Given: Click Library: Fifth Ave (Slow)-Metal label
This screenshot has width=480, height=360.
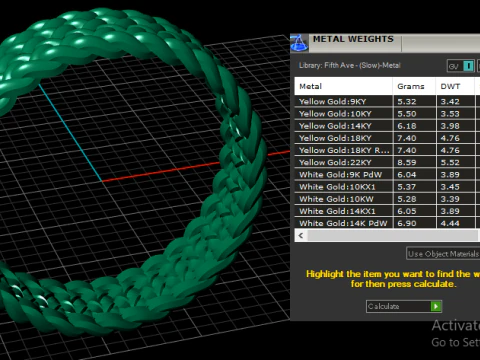Looking at the screenshot, I should point(349,65).
